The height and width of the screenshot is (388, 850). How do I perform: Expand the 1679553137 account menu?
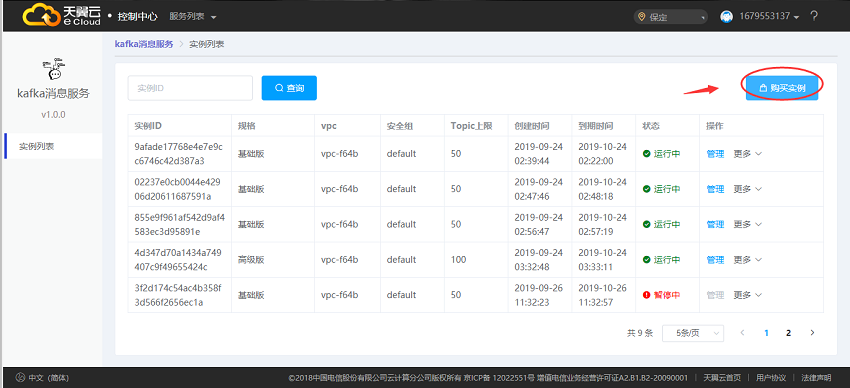[x=769, y=17]
